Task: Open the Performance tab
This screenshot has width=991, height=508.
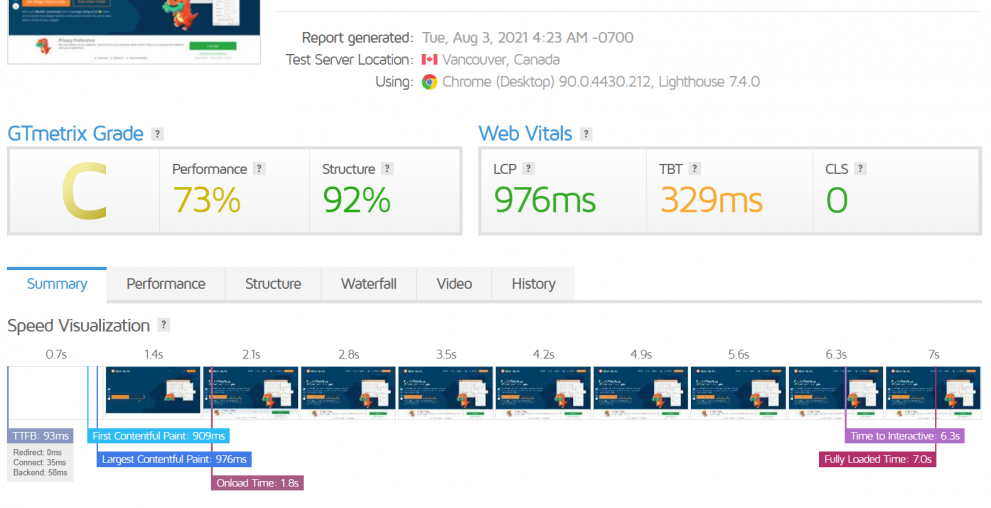Action: (x=166, y=284)
